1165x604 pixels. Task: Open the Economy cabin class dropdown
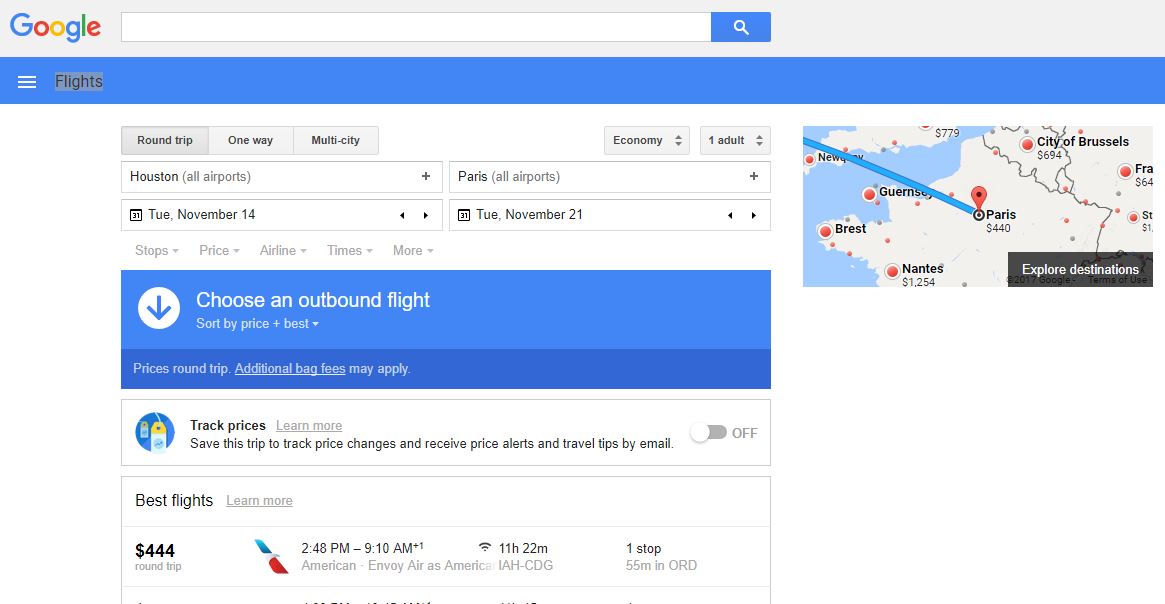click(x=646, y=141)
